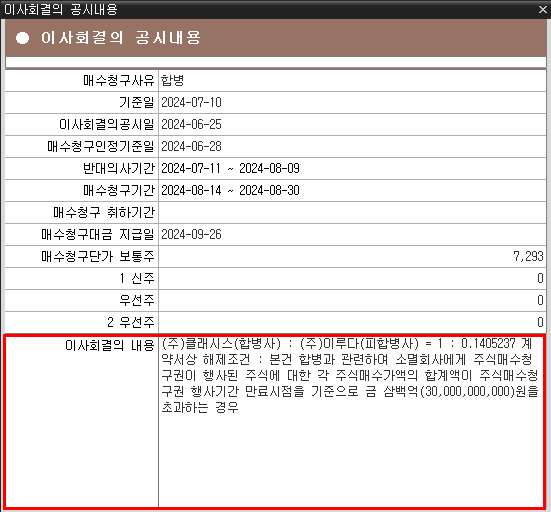
Task: Select 매수청구인정기준일 value 2024-06-28
Action: 192,146
